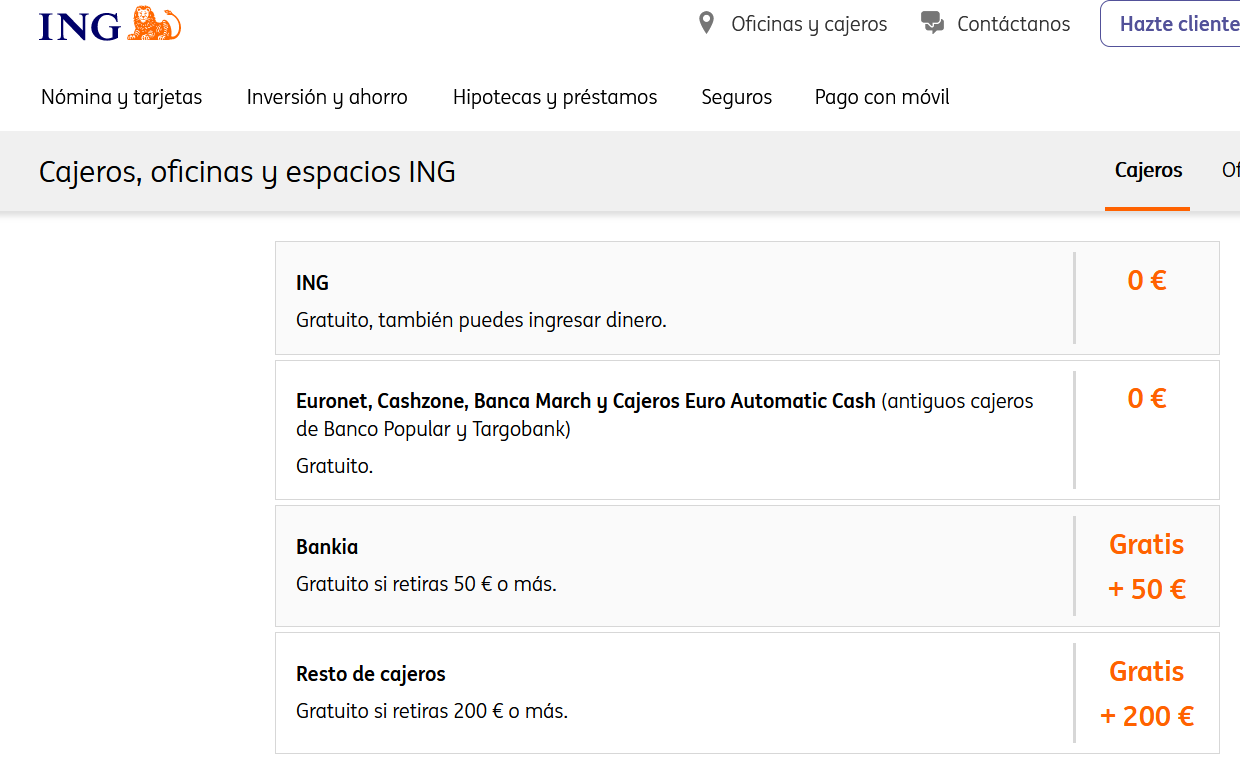Open the Nómina y tarjetas menu
1240x761 pixels.
tap(121, 97)
